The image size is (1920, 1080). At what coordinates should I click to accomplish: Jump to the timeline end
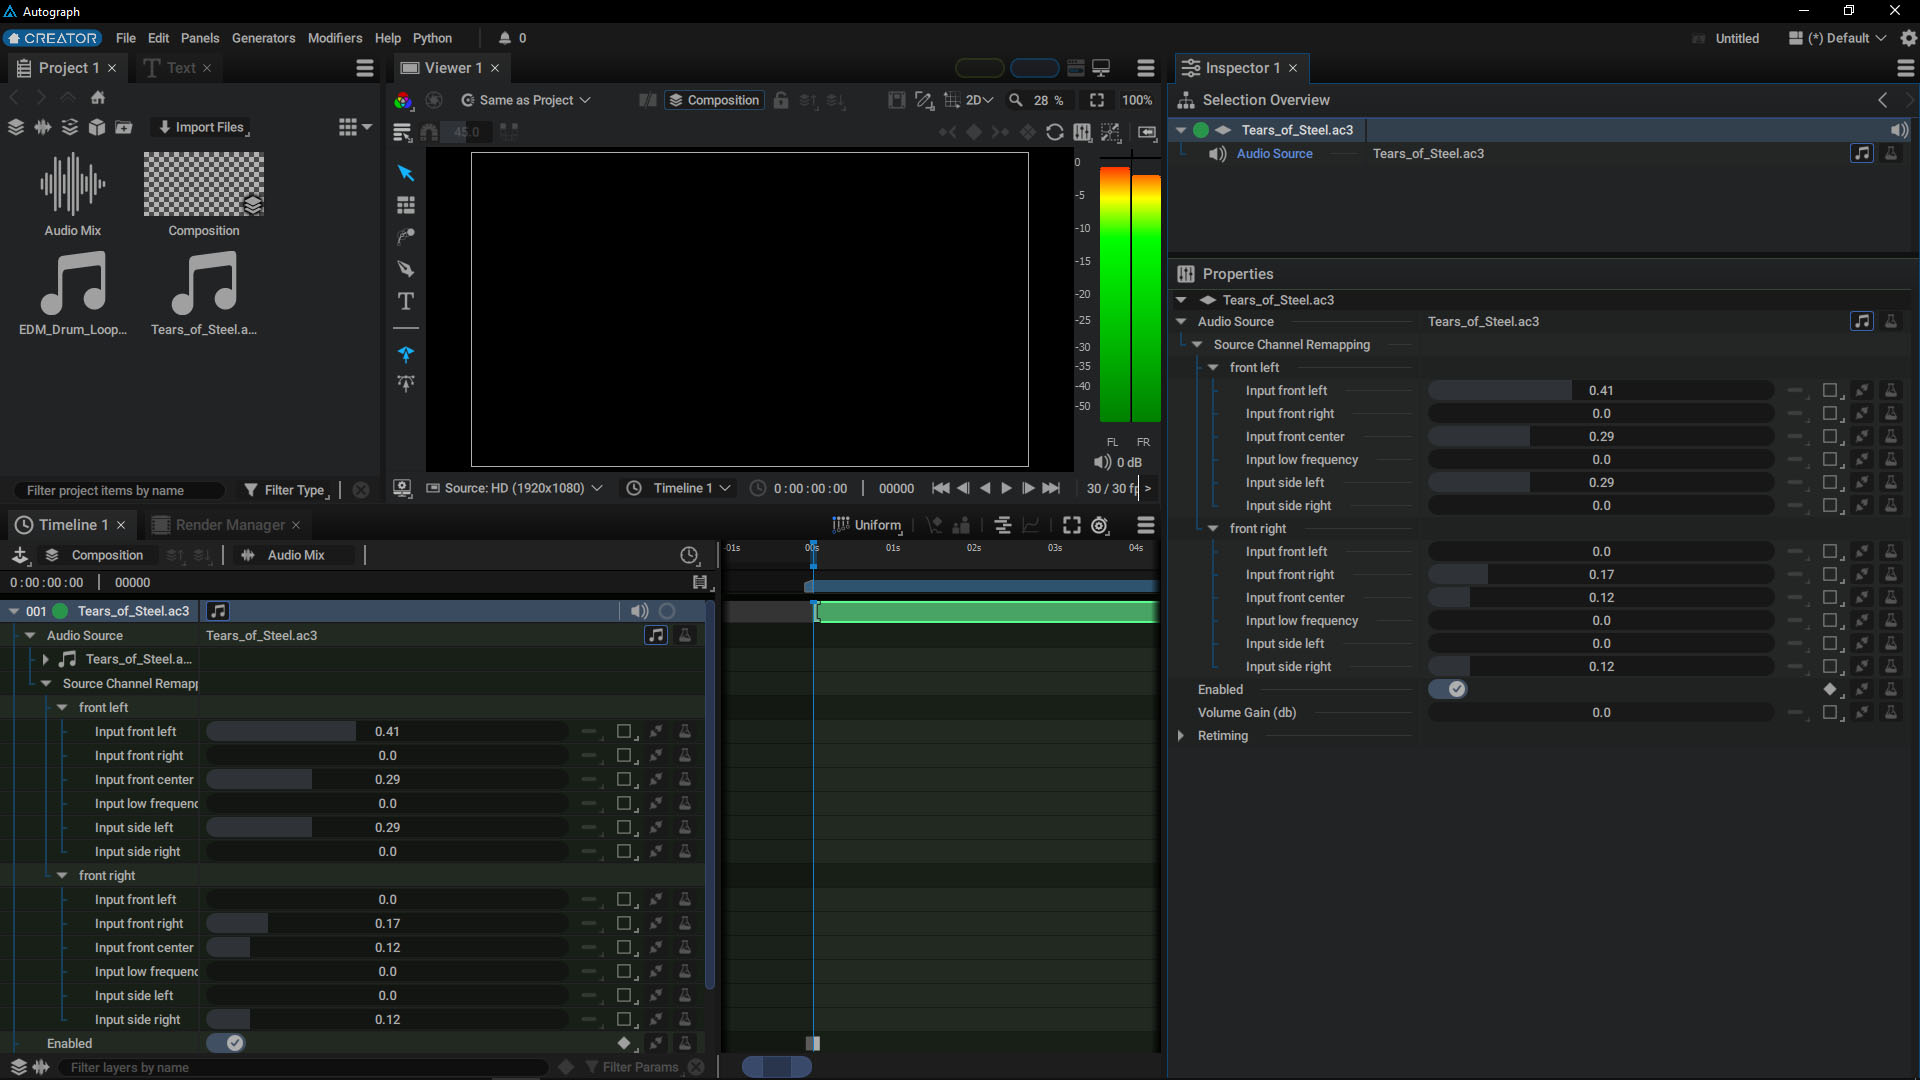click(1051, 488)
